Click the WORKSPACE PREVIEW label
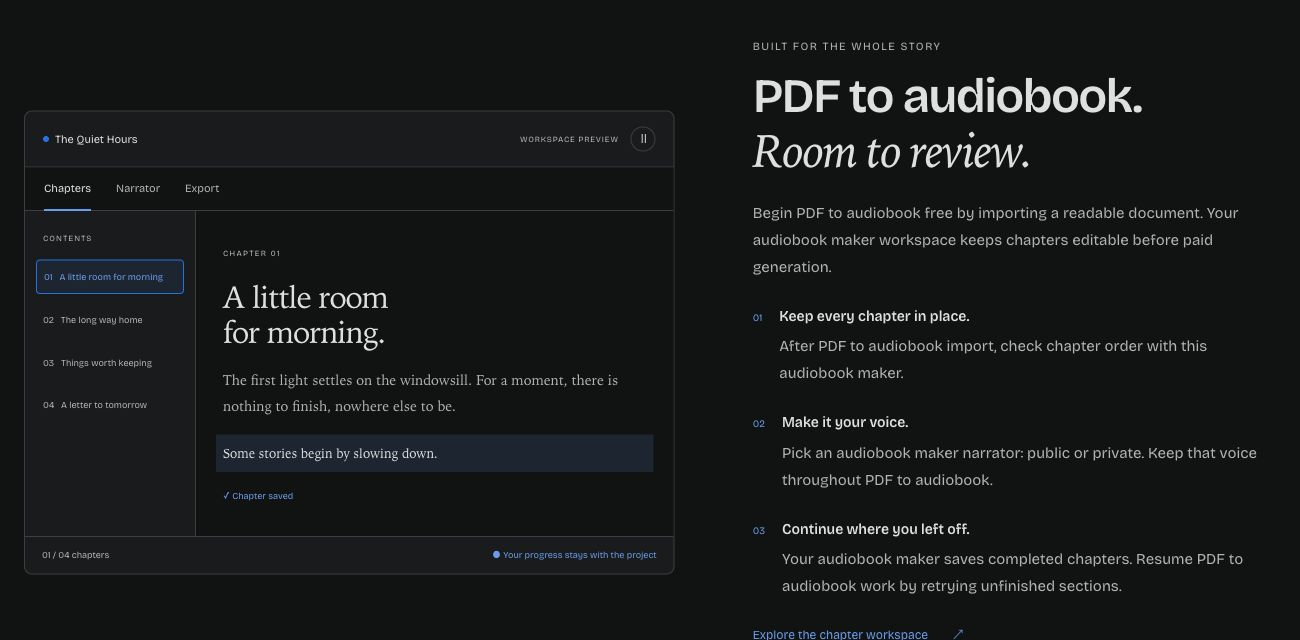The image size is (1300, 640). 569,139
